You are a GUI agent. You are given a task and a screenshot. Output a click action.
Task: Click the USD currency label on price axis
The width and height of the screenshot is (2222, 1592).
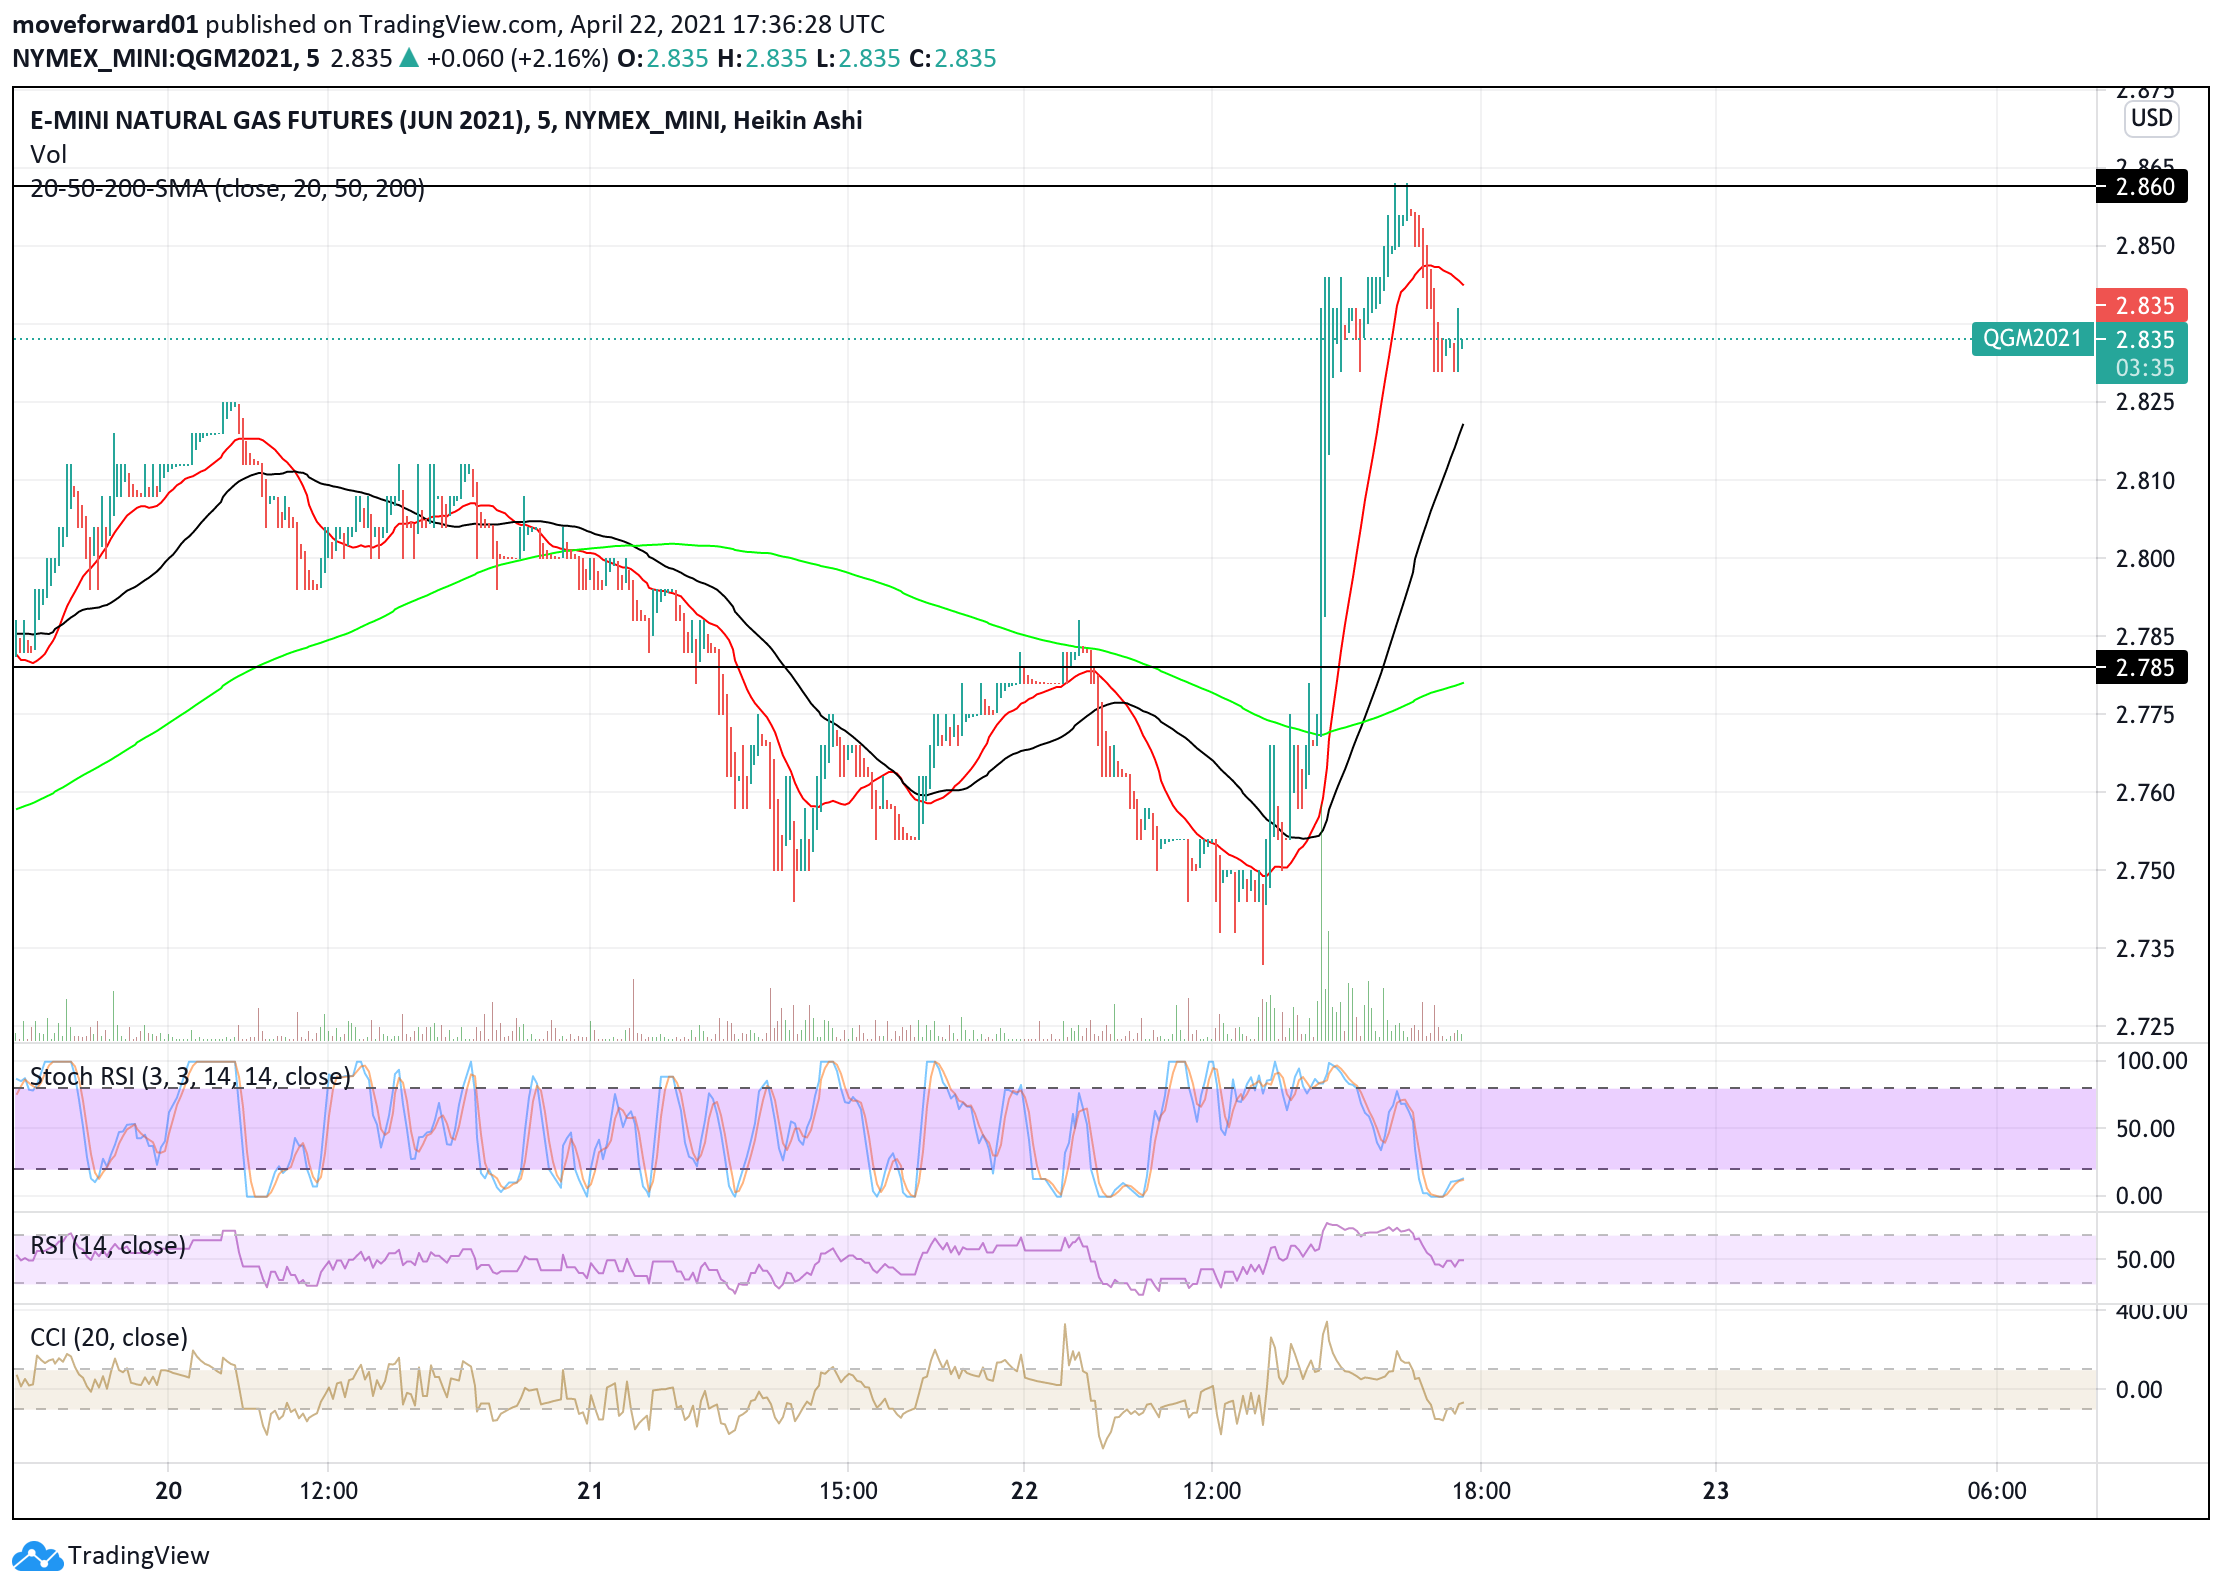point(2151,118)
